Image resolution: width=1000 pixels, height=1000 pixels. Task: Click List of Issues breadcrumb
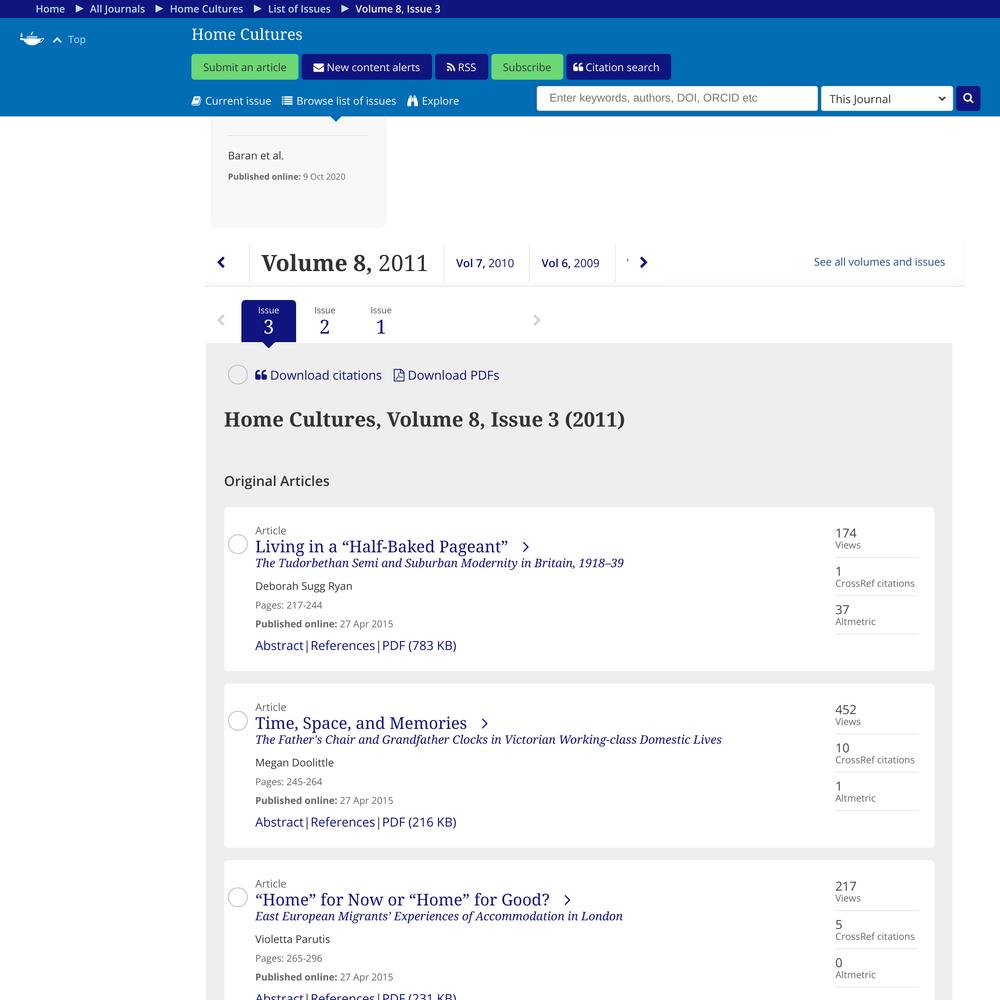(299, 9)
